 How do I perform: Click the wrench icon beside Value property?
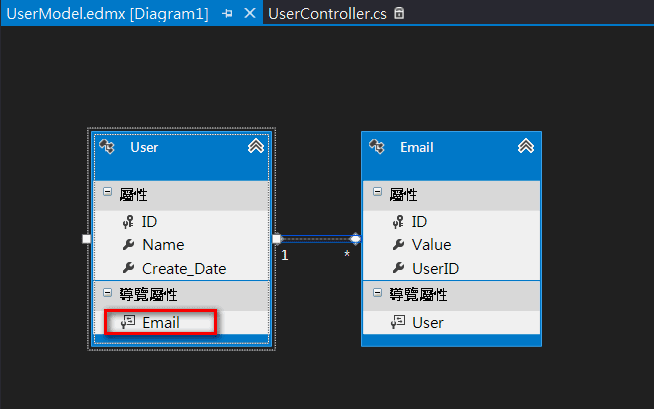coord(396,245)
